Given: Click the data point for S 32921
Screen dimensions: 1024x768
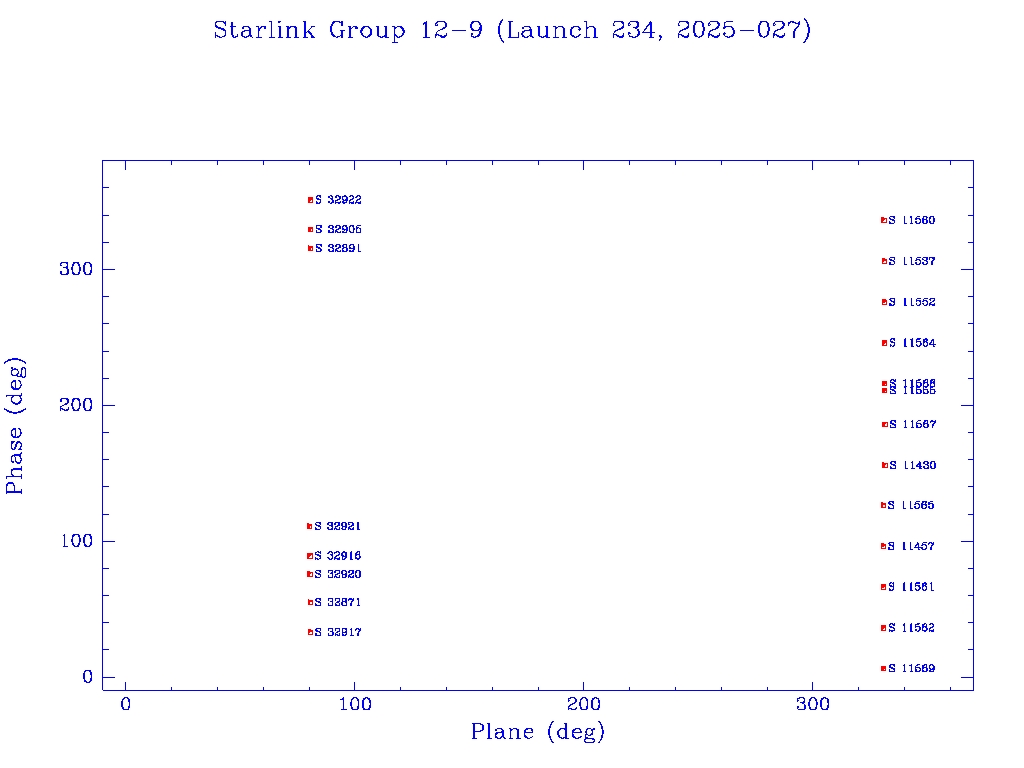Looking at the screenshot, I should pyautogui.click(x=310, y=526).
